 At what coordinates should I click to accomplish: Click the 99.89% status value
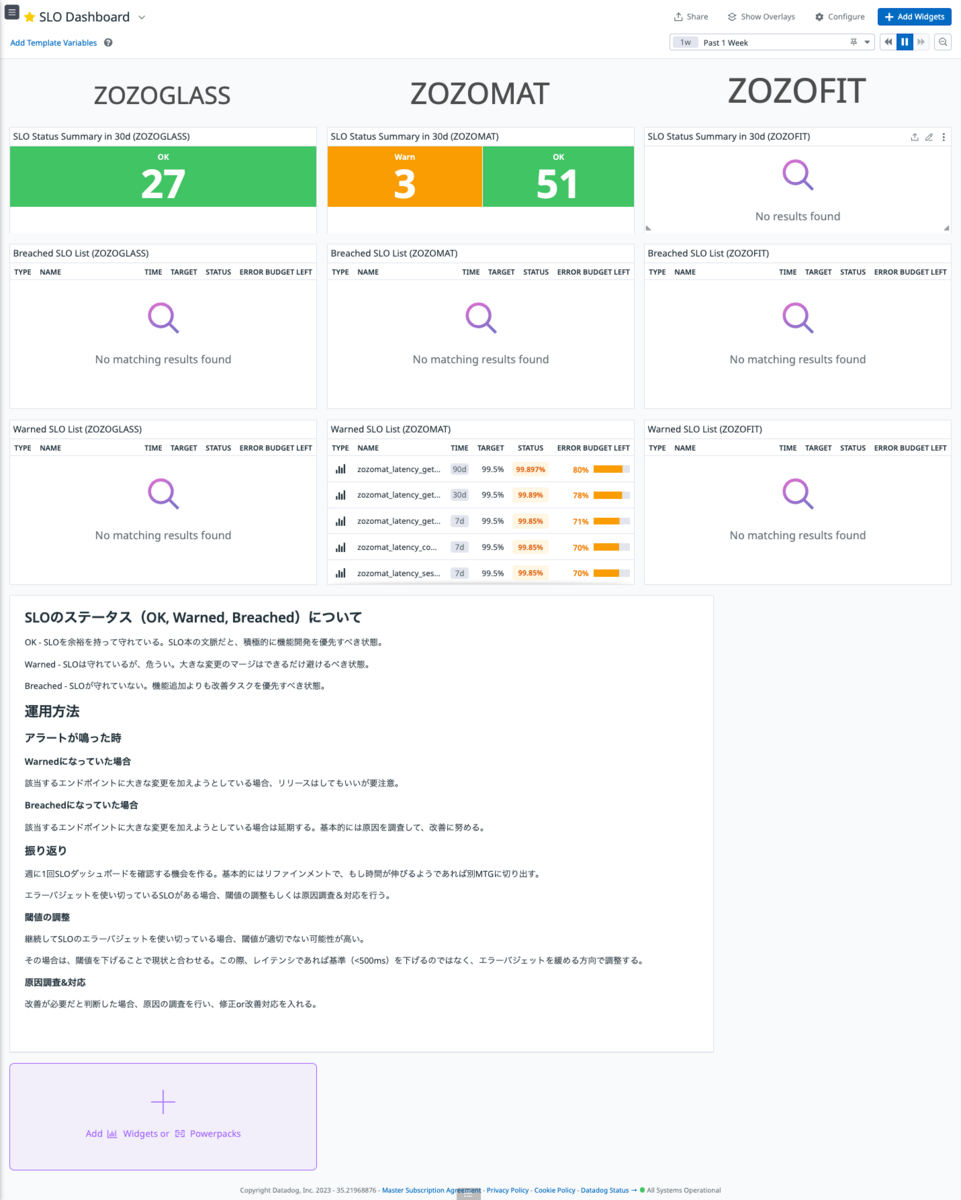click(x=530, y=495)
